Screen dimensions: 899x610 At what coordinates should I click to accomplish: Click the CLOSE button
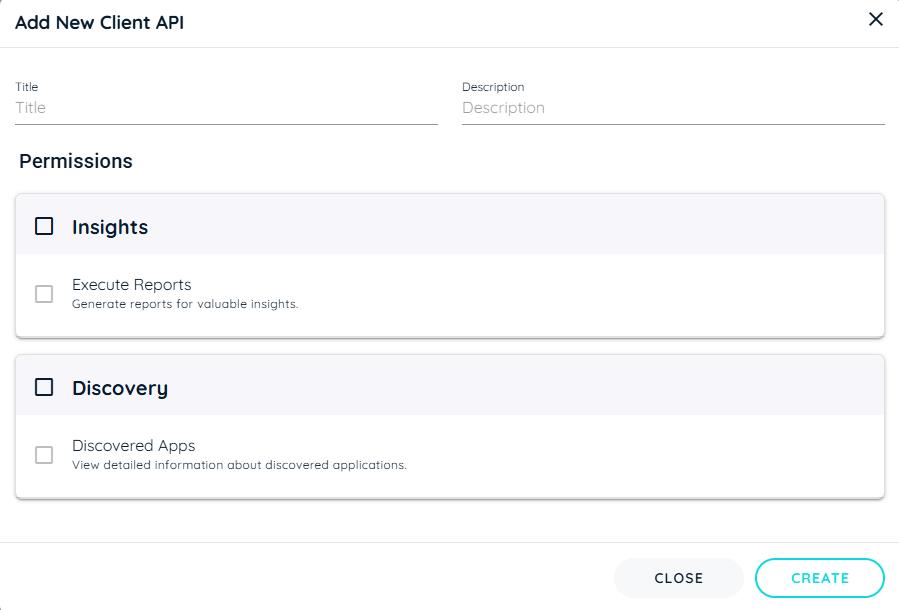[679, 578]
